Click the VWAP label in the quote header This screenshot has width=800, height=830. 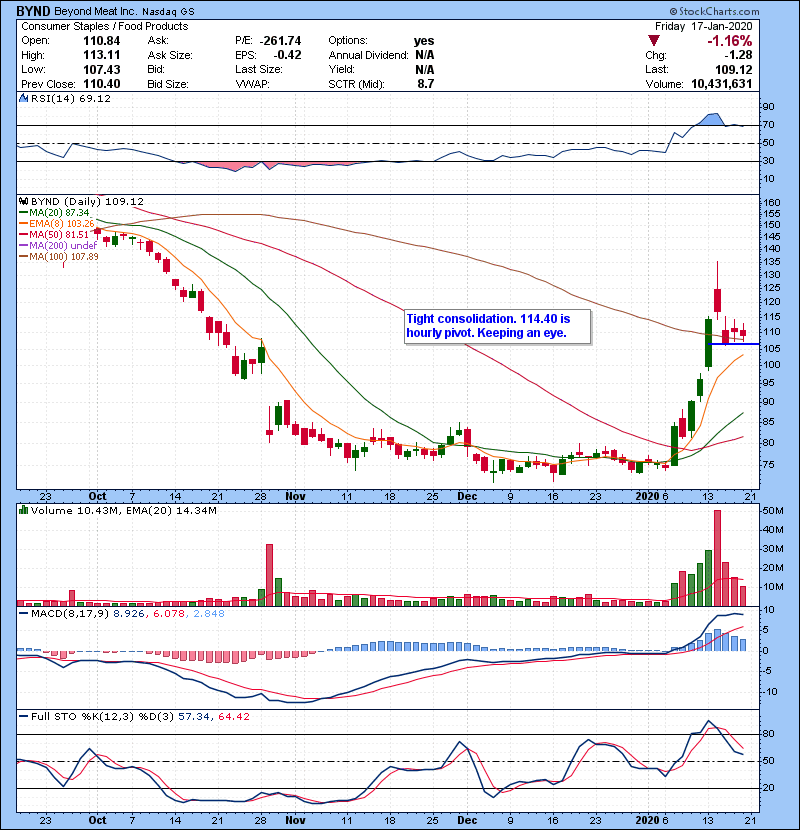coord(253,84)
